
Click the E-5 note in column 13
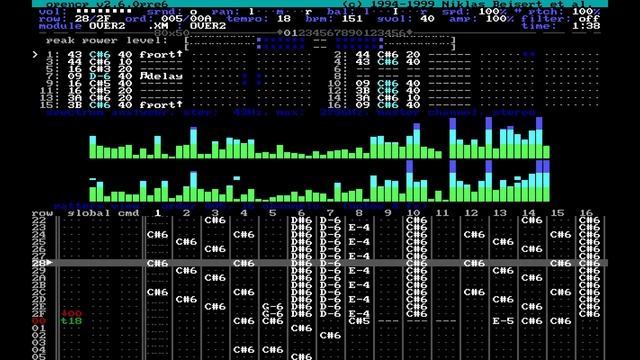click(x=503, y=321)
